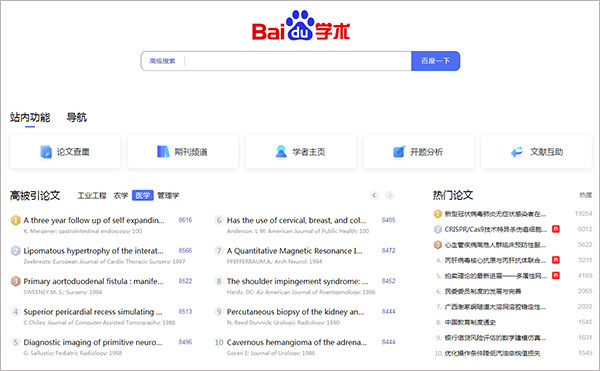
Task: Open 'Percutaneous biopsy of the kidney' paper
Action: pos(295,312)
